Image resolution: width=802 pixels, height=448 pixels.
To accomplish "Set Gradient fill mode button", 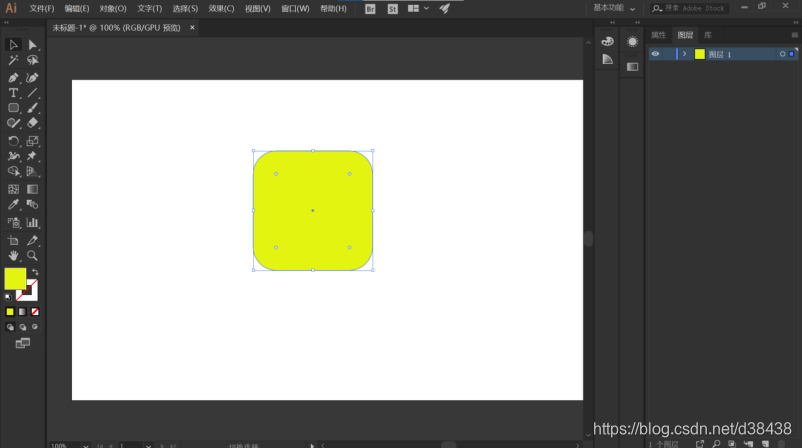I will [23, 311].
